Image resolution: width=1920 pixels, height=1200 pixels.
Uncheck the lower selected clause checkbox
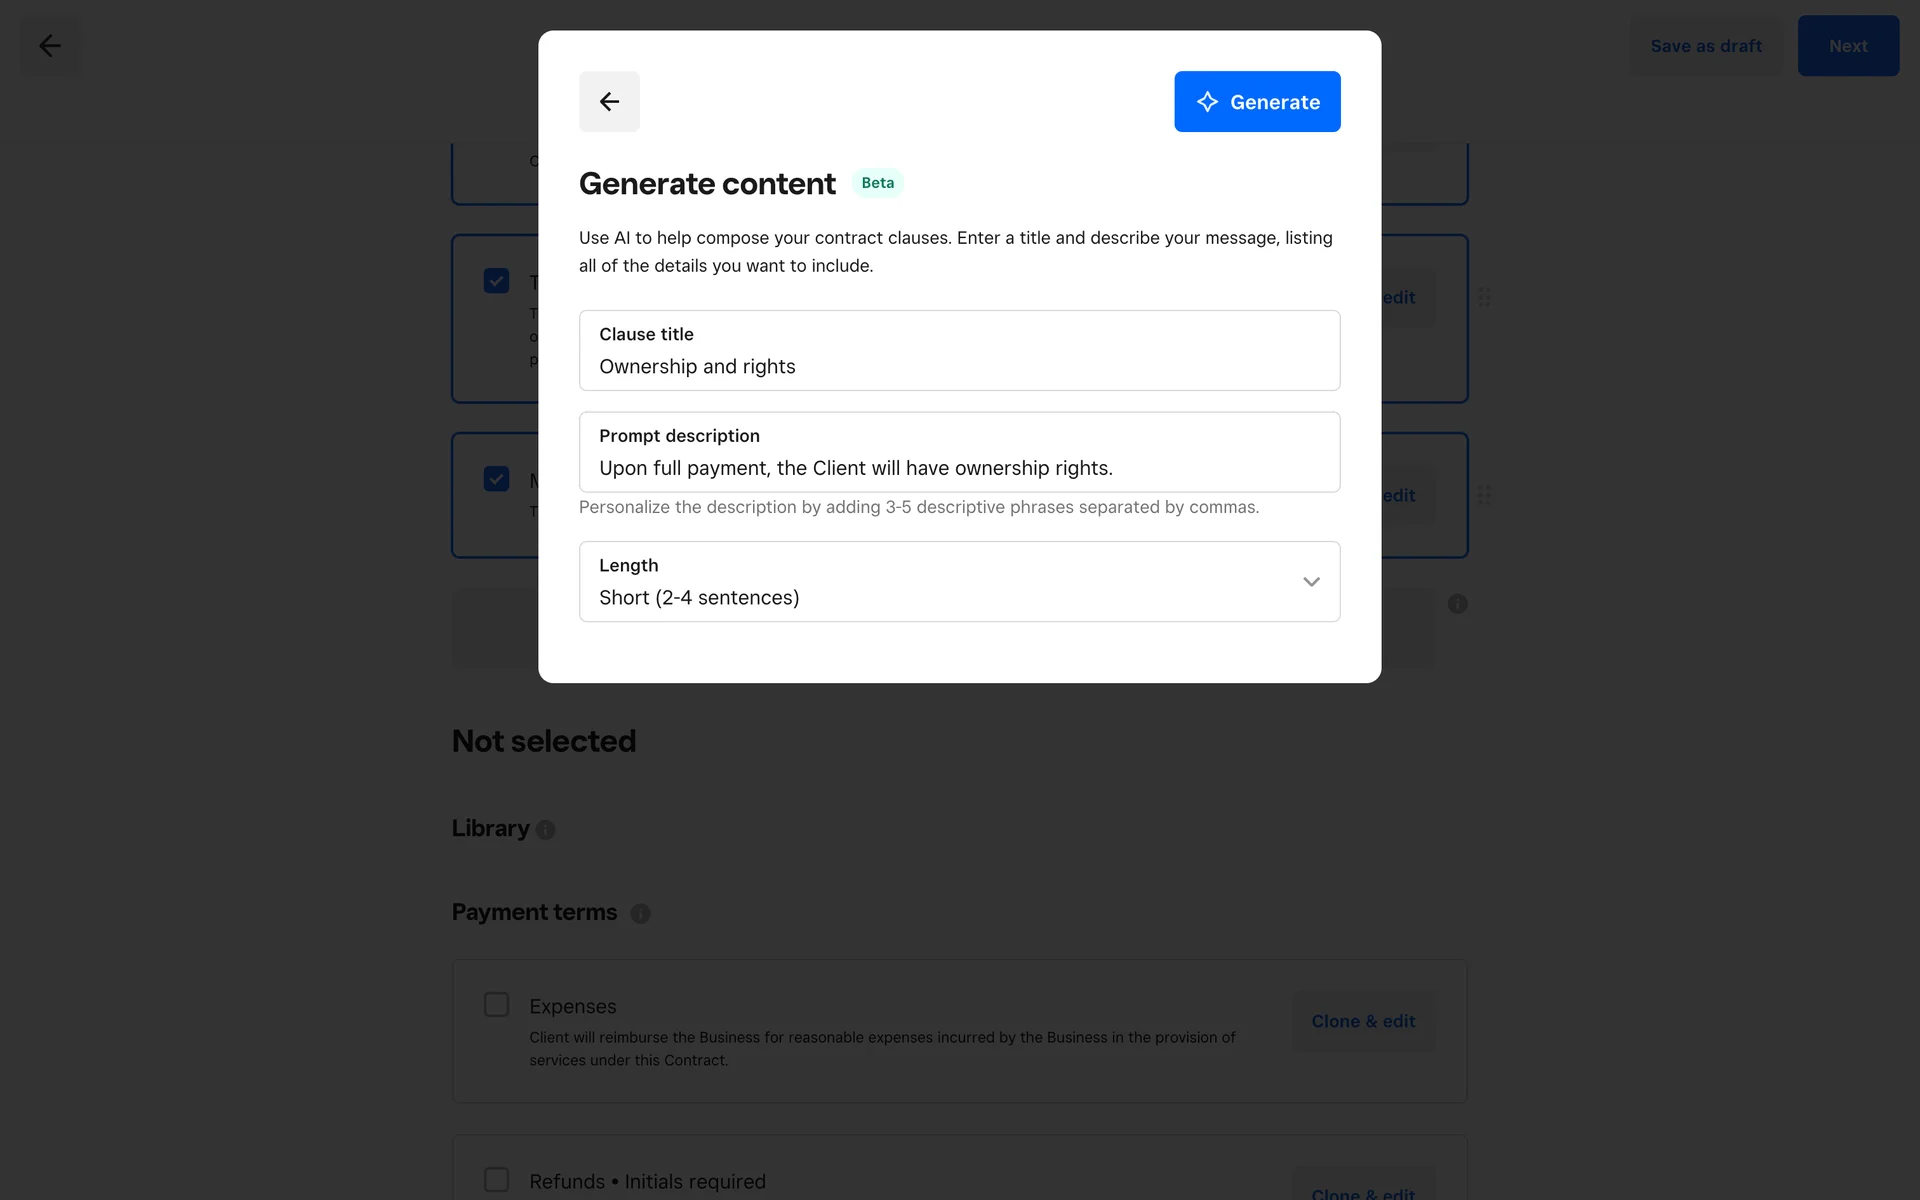[496, 479]
